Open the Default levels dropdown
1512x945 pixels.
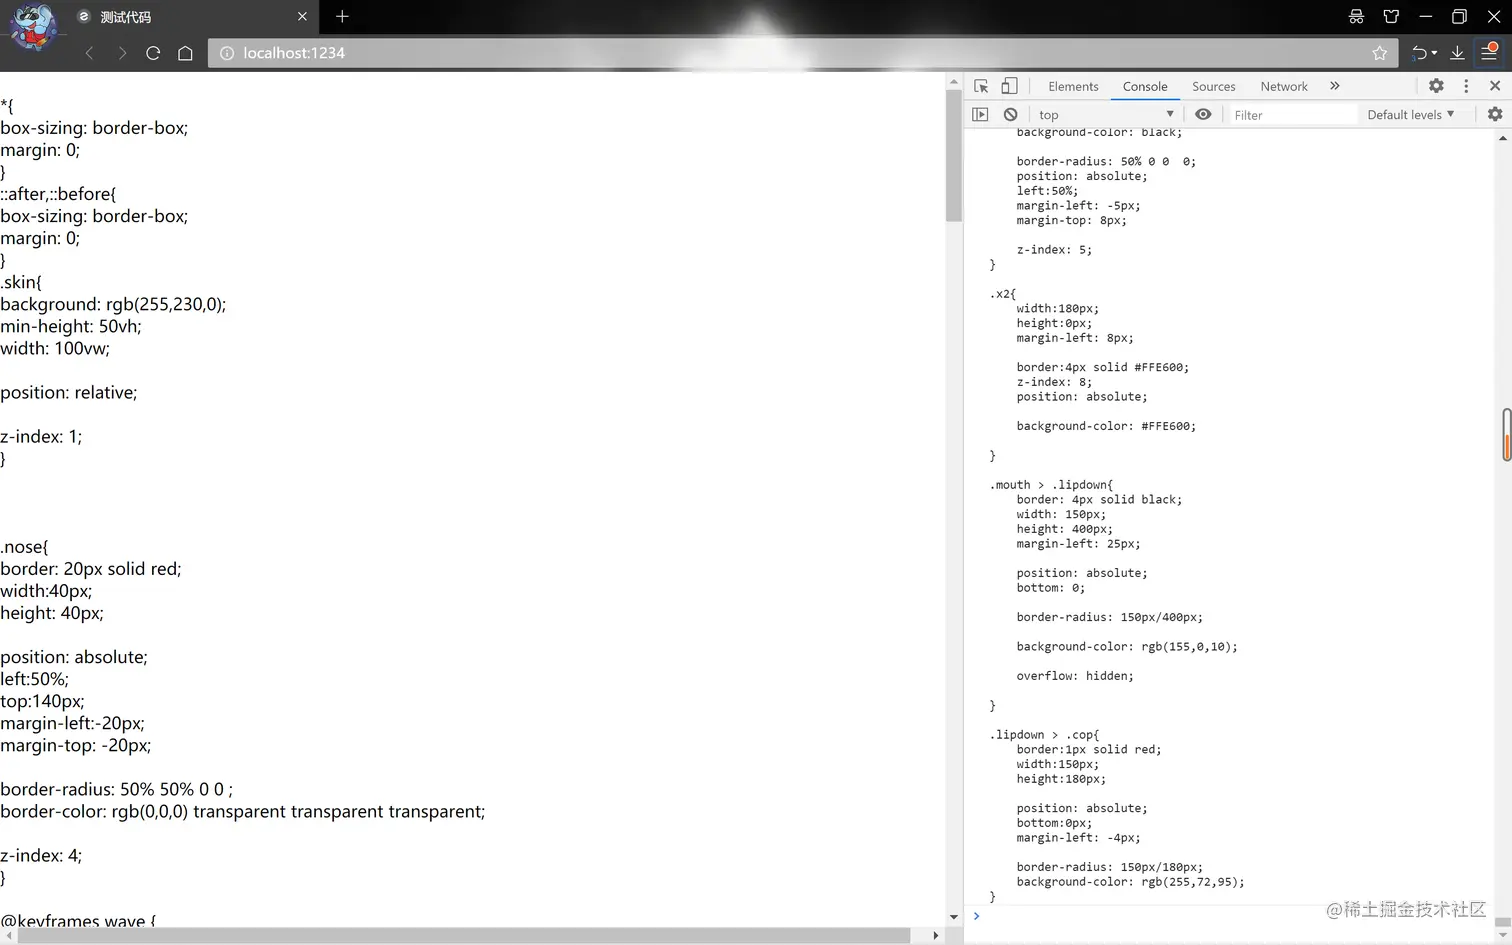(1410, 114)
